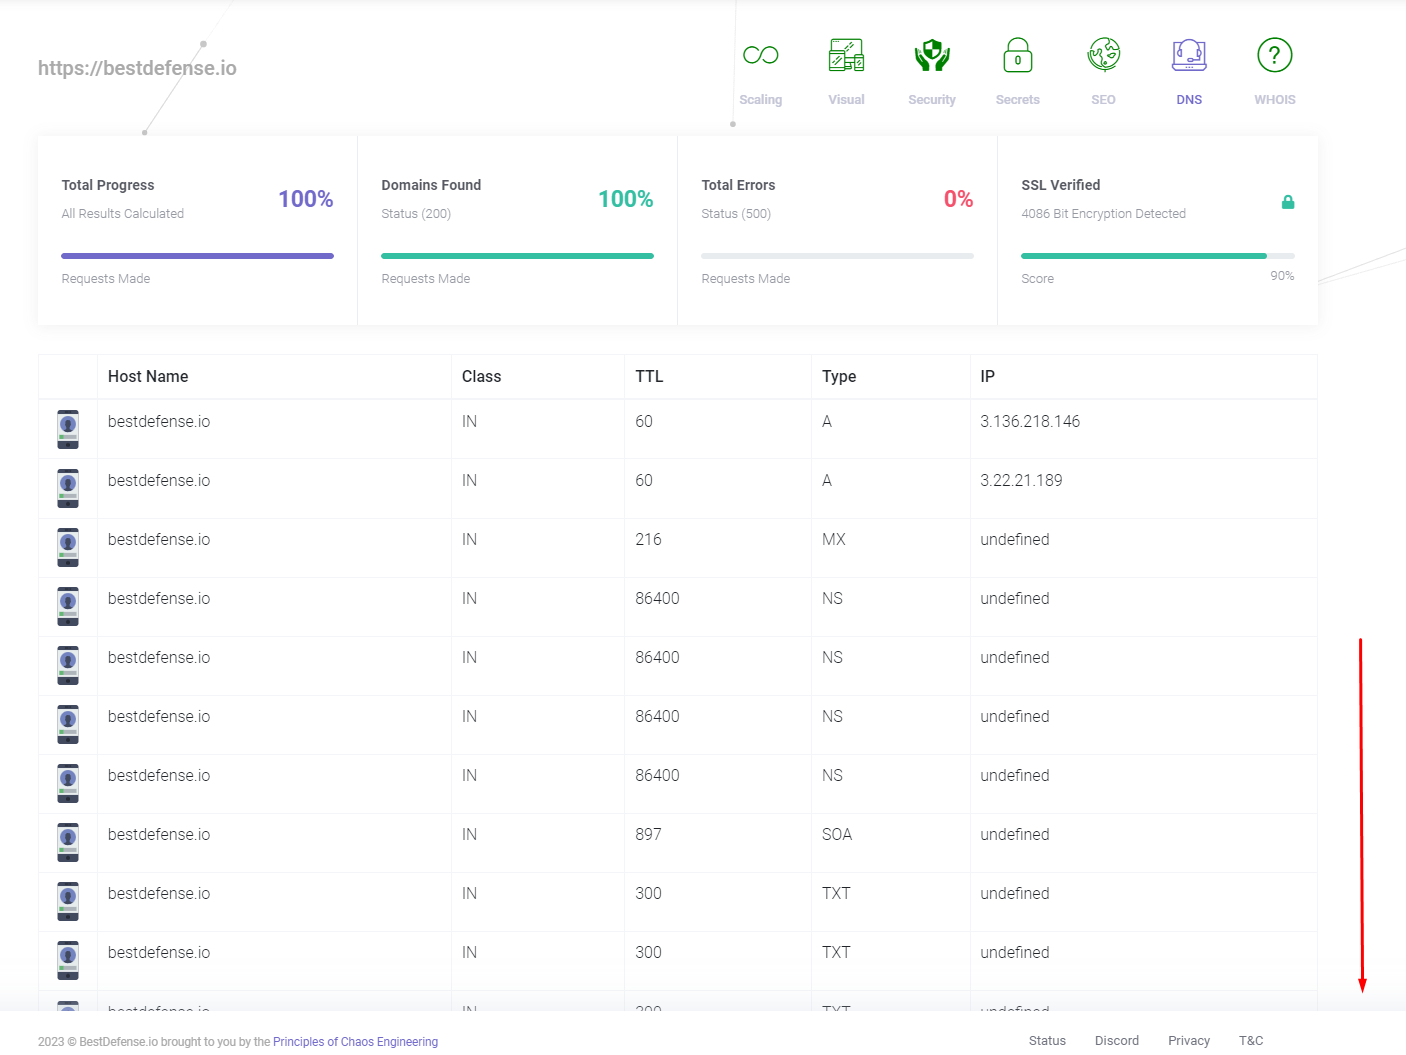Select the Security shield icon

click(x=932, y=56)
